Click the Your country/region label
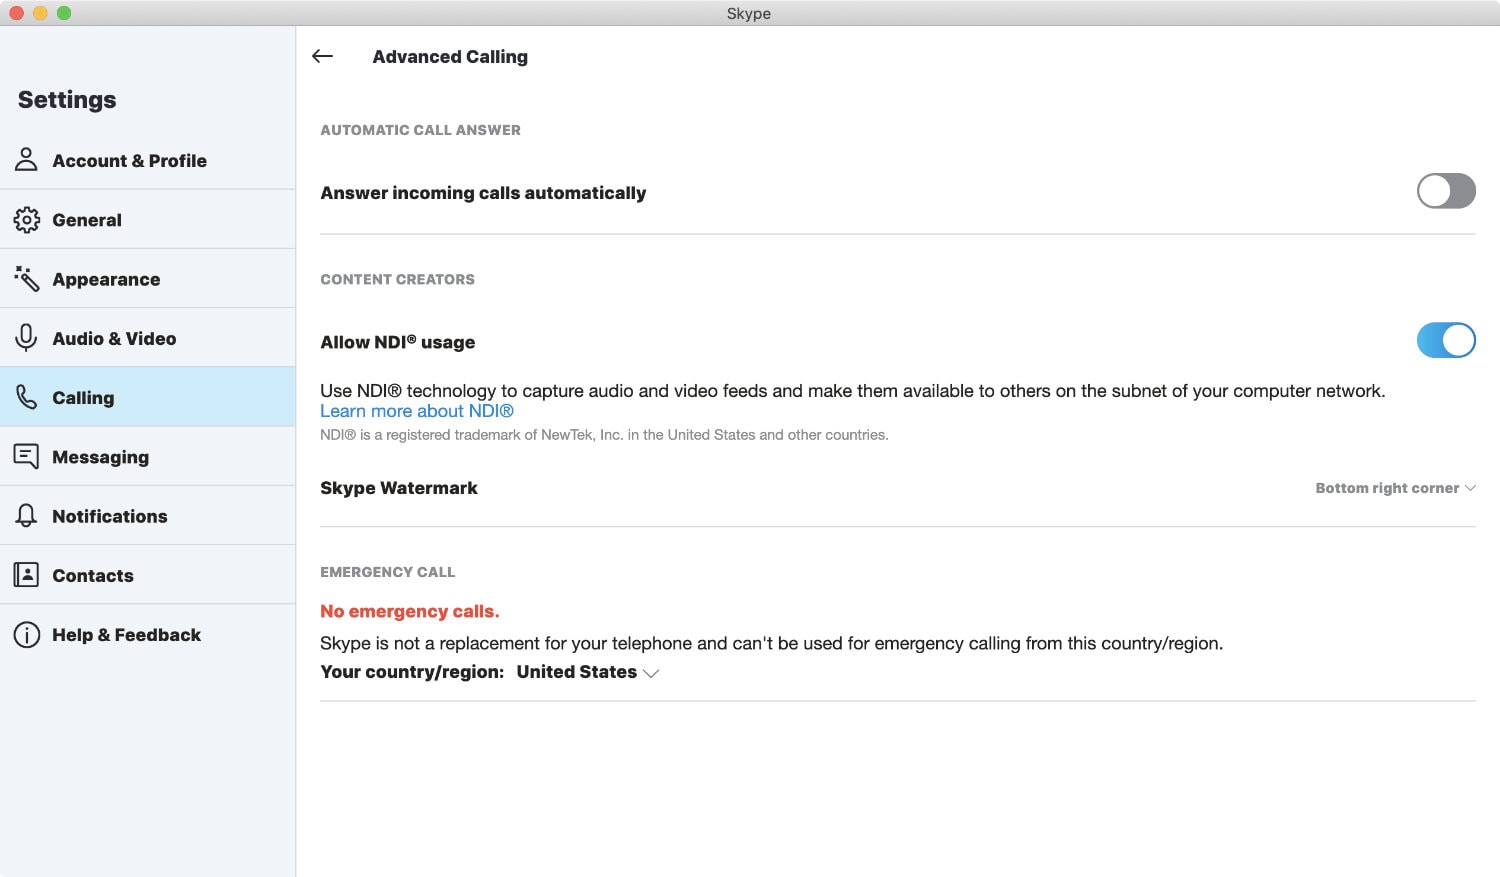 [412, 672]
